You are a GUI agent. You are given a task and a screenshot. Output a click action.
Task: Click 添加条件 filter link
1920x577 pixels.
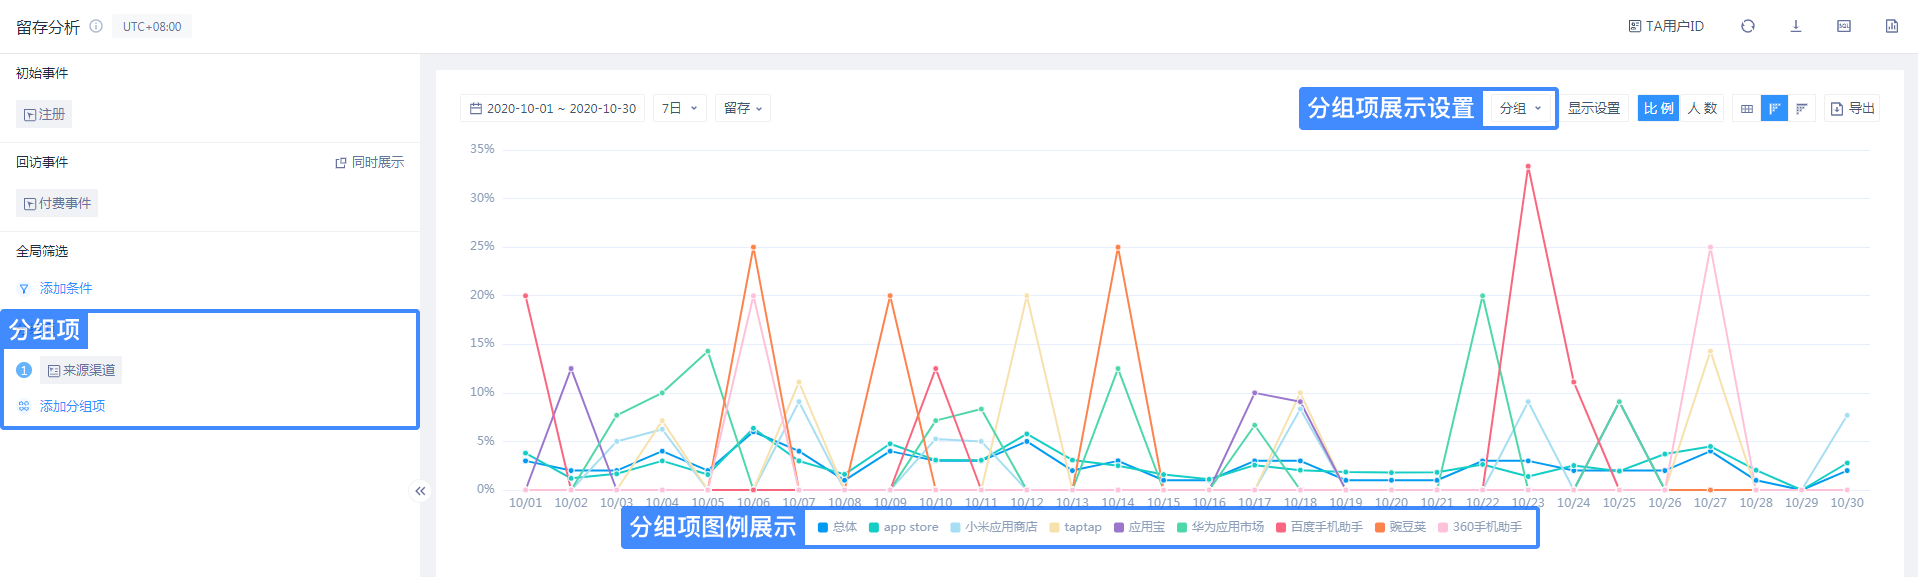click(x=65, y=289)
